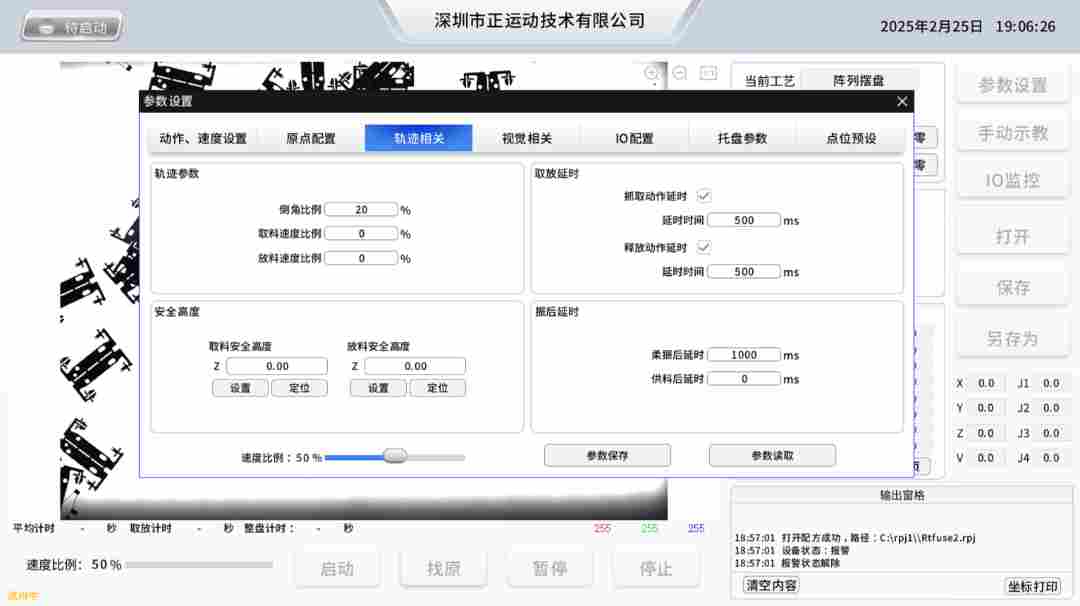1080x606 pixels.
Task: Click the 待启动 status button
Action: coord(72,28)
